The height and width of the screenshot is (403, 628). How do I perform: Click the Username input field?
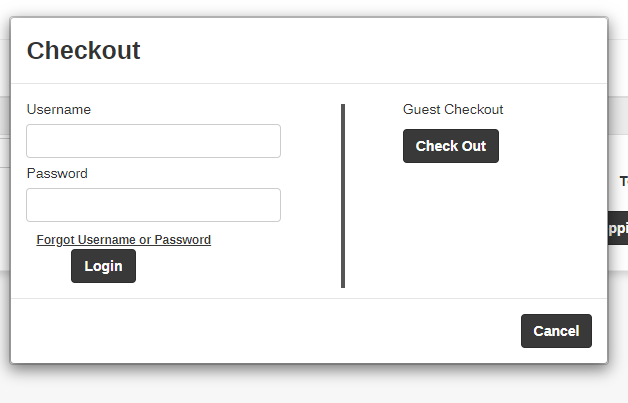click(153, 141)
